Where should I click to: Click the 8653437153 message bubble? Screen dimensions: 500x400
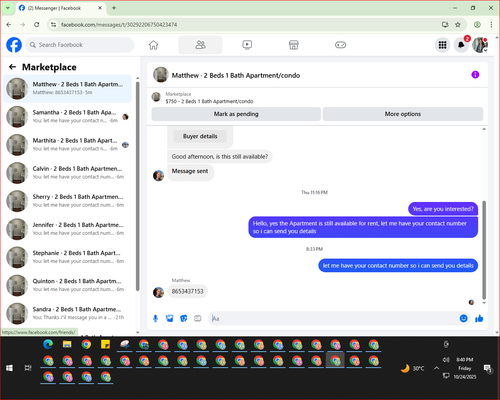pos(187,291)
